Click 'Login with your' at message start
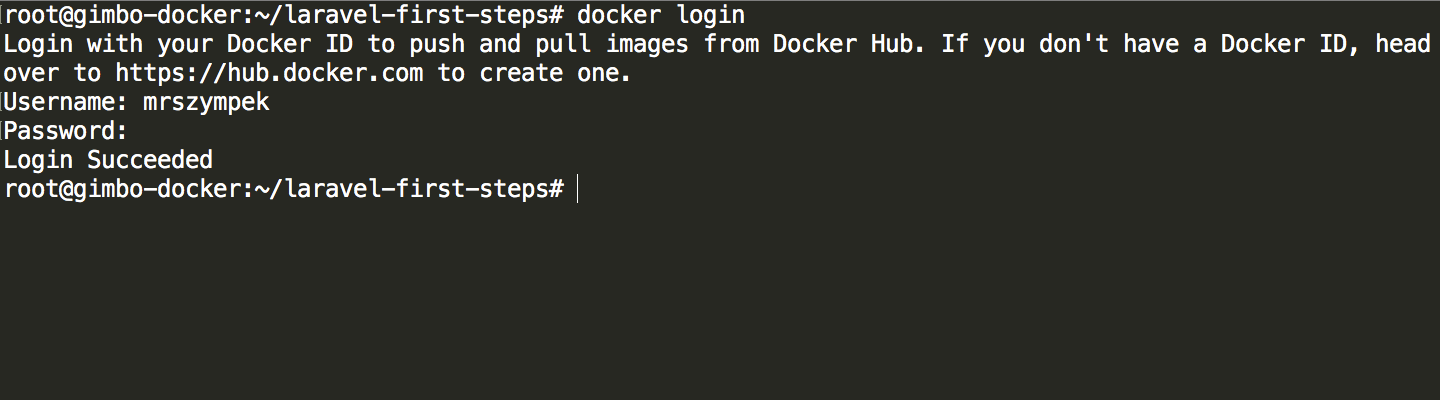This screenshot has height=400, width=1440. 108,44
